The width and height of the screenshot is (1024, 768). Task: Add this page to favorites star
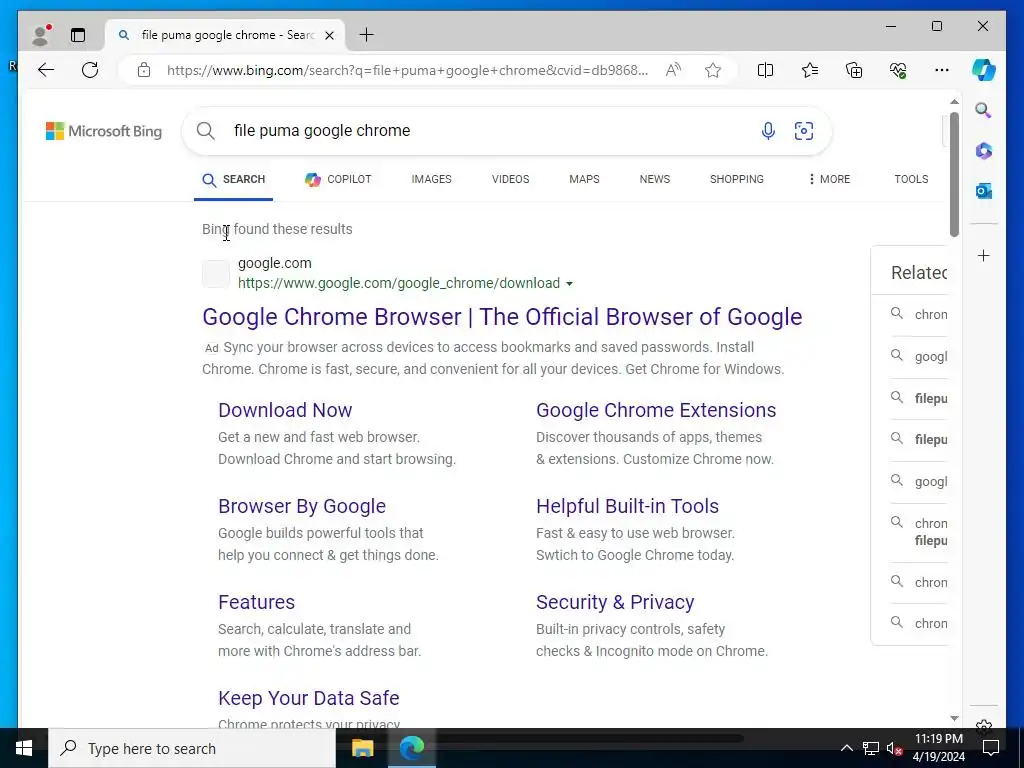pyautogui.click(x=713, y=70)
